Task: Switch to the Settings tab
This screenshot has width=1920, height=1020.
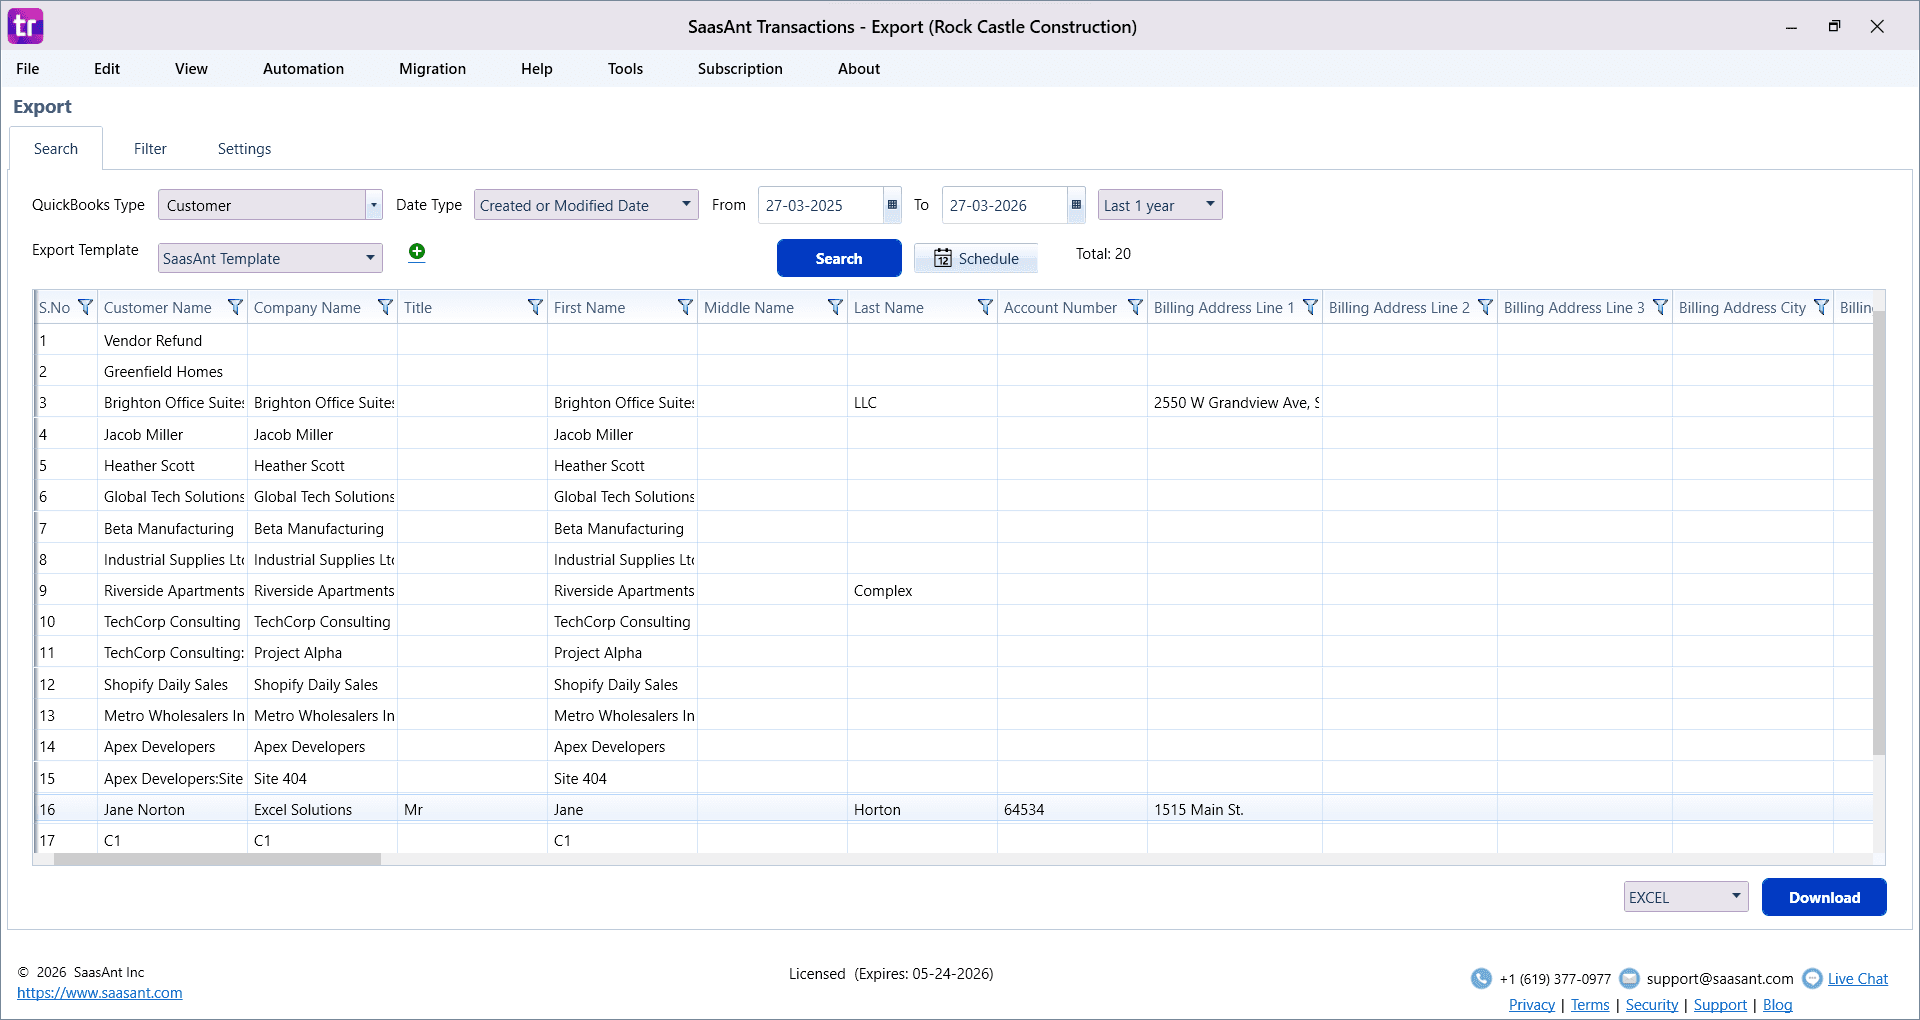Action: 244,149
